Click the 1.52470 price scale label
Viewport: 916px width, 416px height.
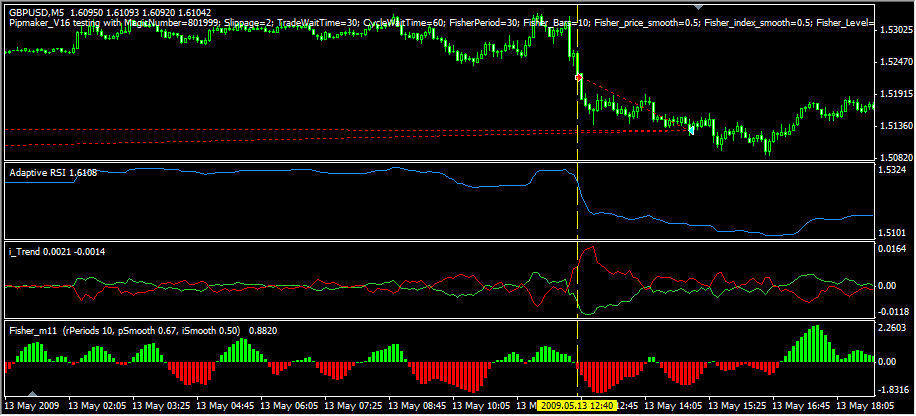coord(894,62)
